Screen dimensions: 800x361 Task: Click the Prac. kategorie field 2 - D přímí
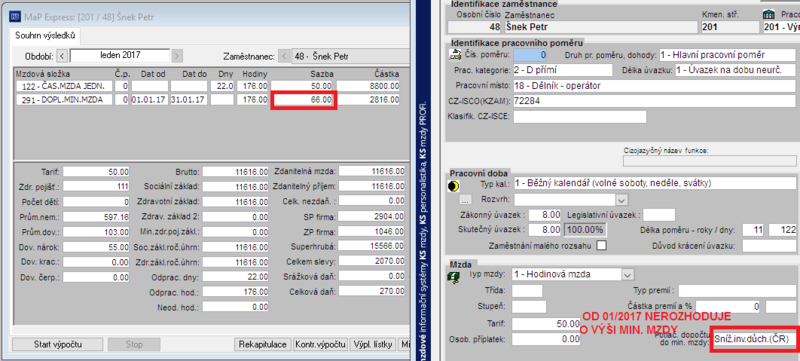coord(562,70)
